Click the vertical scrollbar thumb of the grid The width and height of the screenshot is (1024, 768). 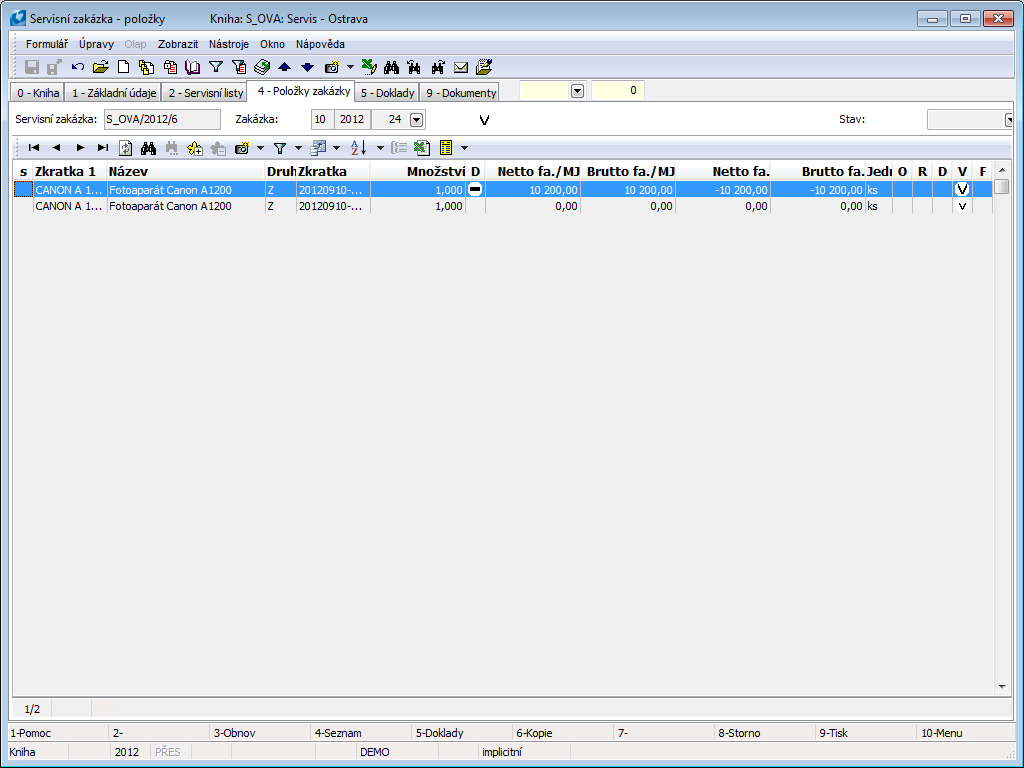tap(1001, 187)
